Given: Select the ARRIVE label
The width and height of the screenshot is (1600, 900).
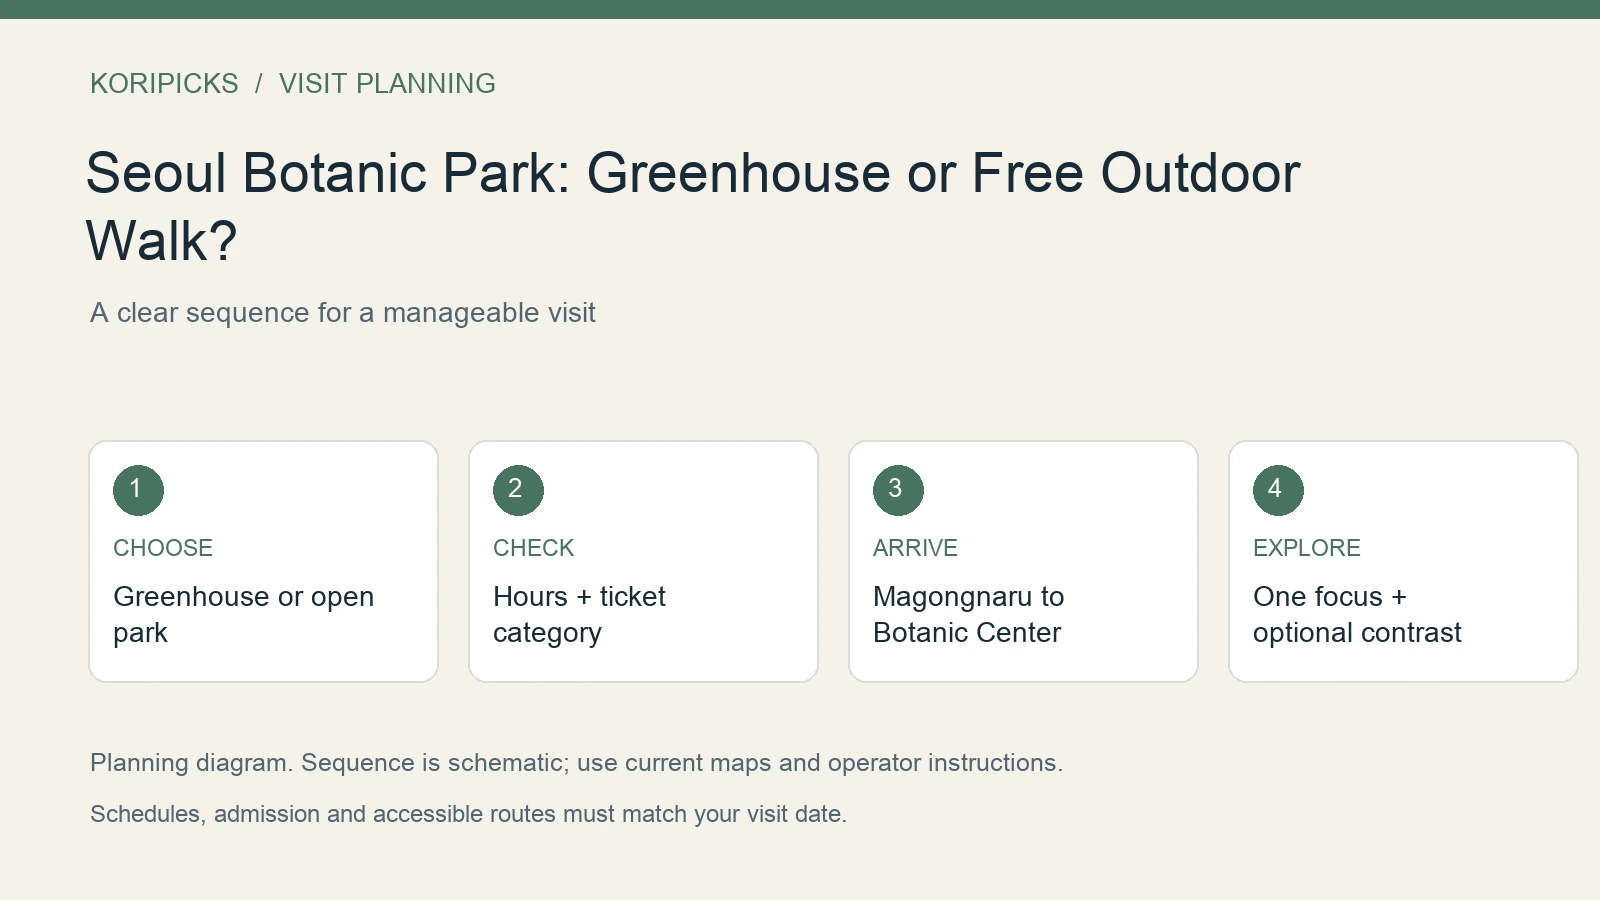Looking at the screenshot, I should [x=915, y=548].
